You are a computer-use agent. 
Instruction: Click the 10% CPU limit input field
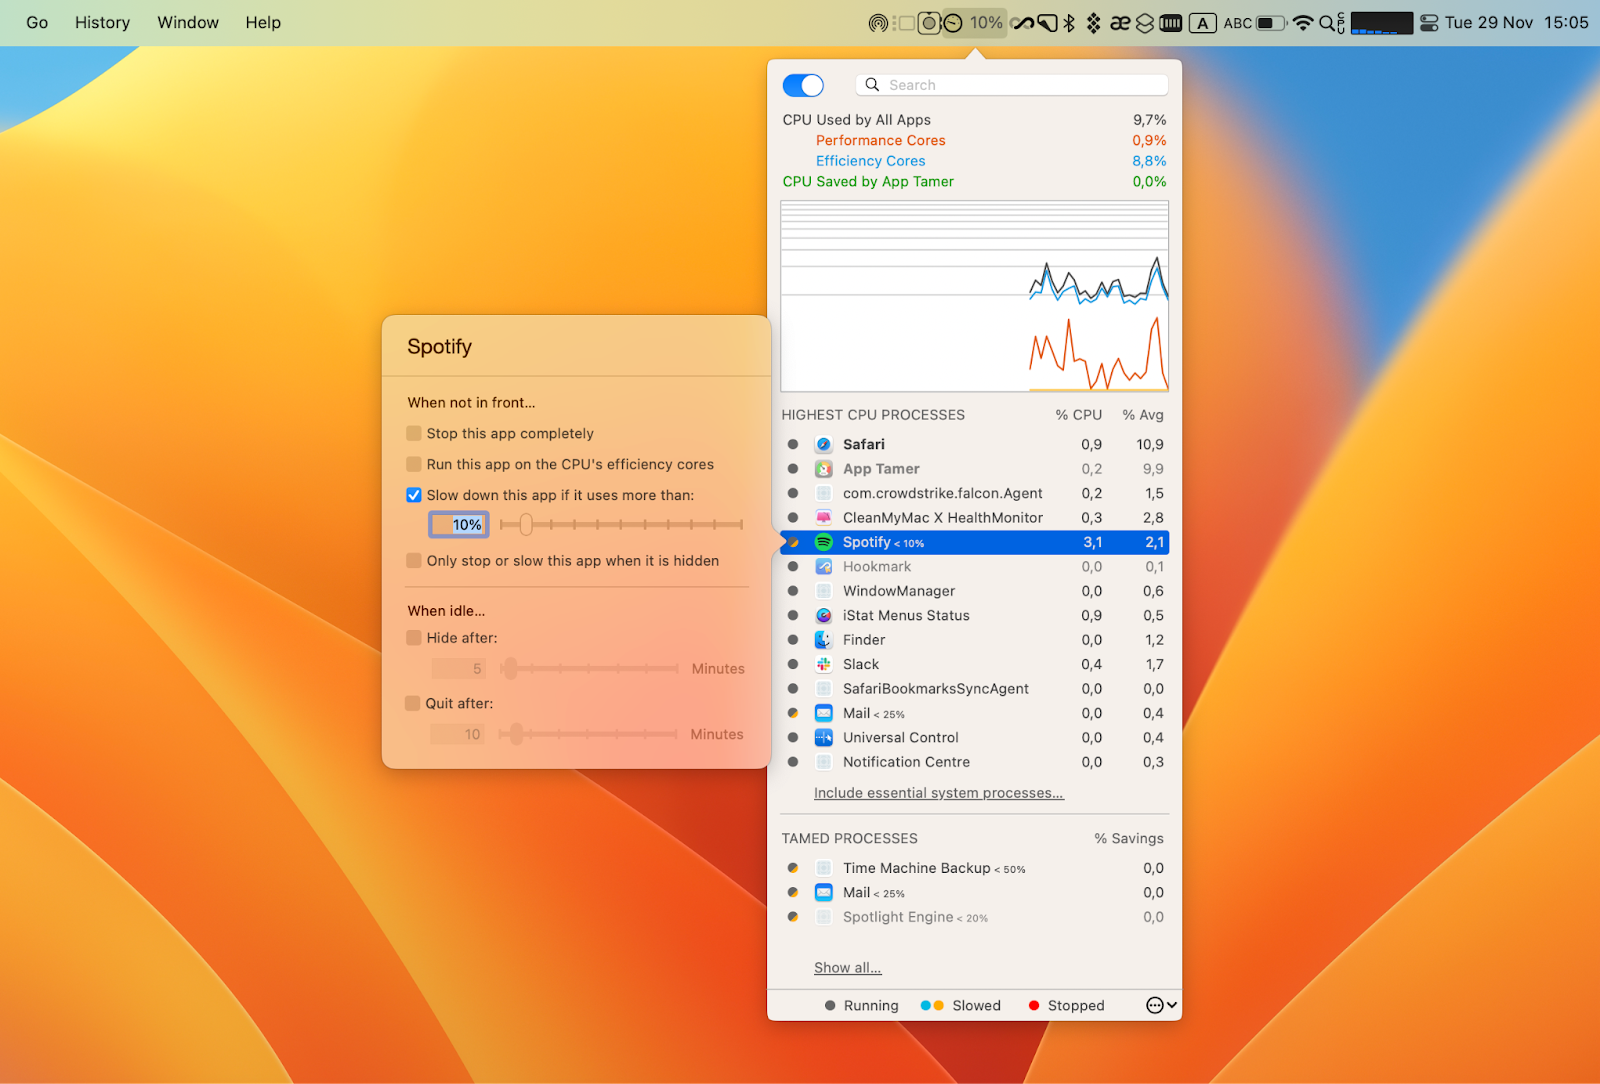tap(458, 525)
